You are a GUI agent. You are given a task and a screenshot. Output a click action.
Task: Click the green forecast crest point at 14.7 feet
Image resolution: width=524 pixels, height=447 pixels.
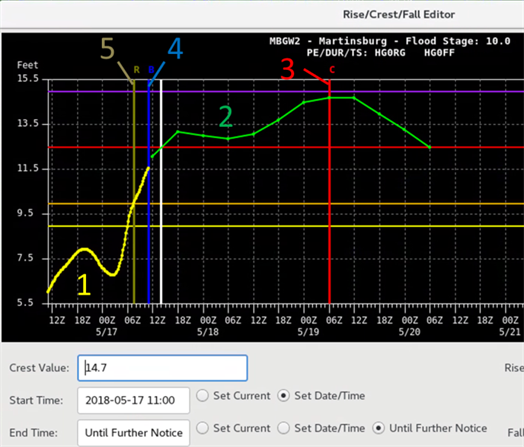[x=329, y=98]
